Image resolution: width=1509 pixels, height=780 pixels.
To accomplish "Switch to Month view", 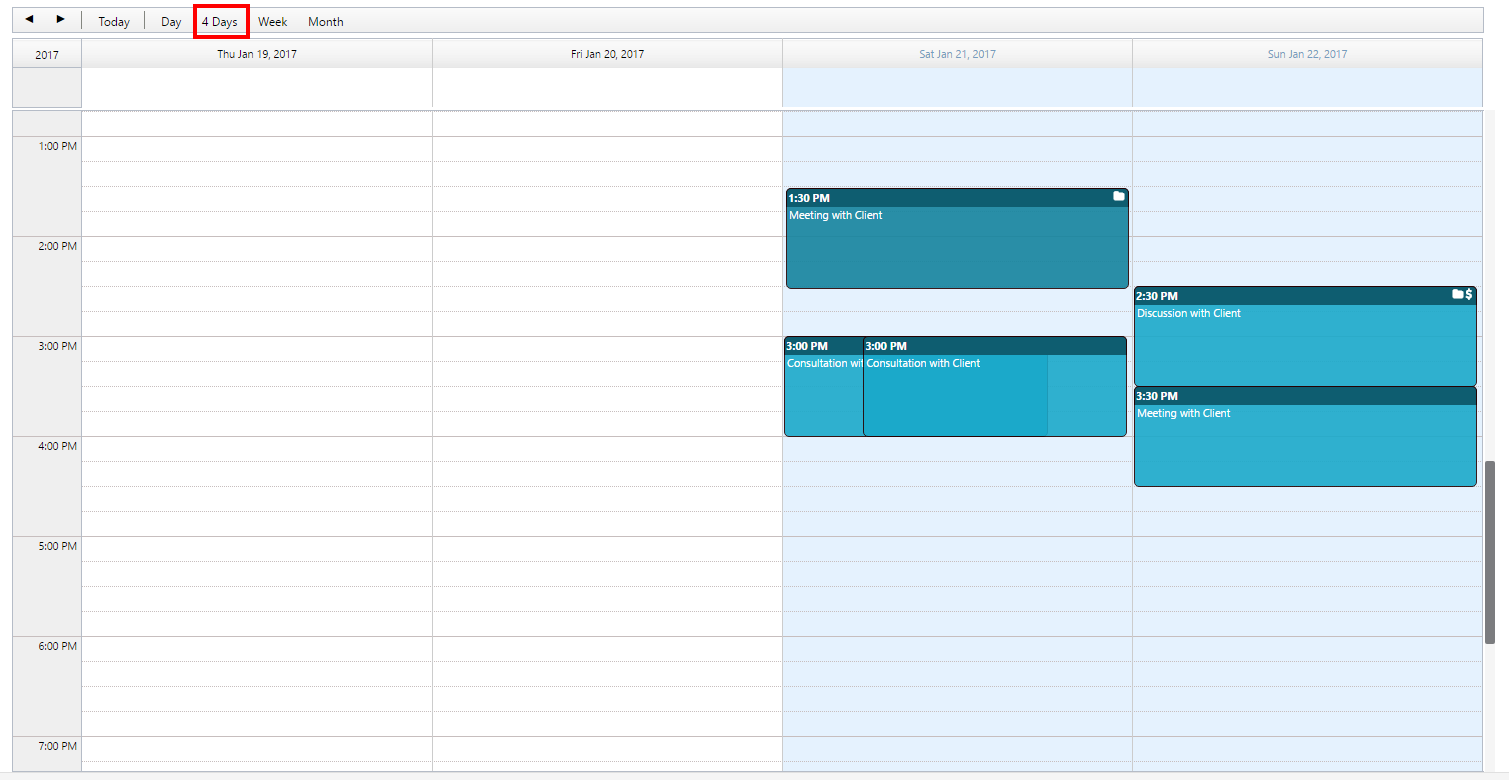I will click(326, 21).
